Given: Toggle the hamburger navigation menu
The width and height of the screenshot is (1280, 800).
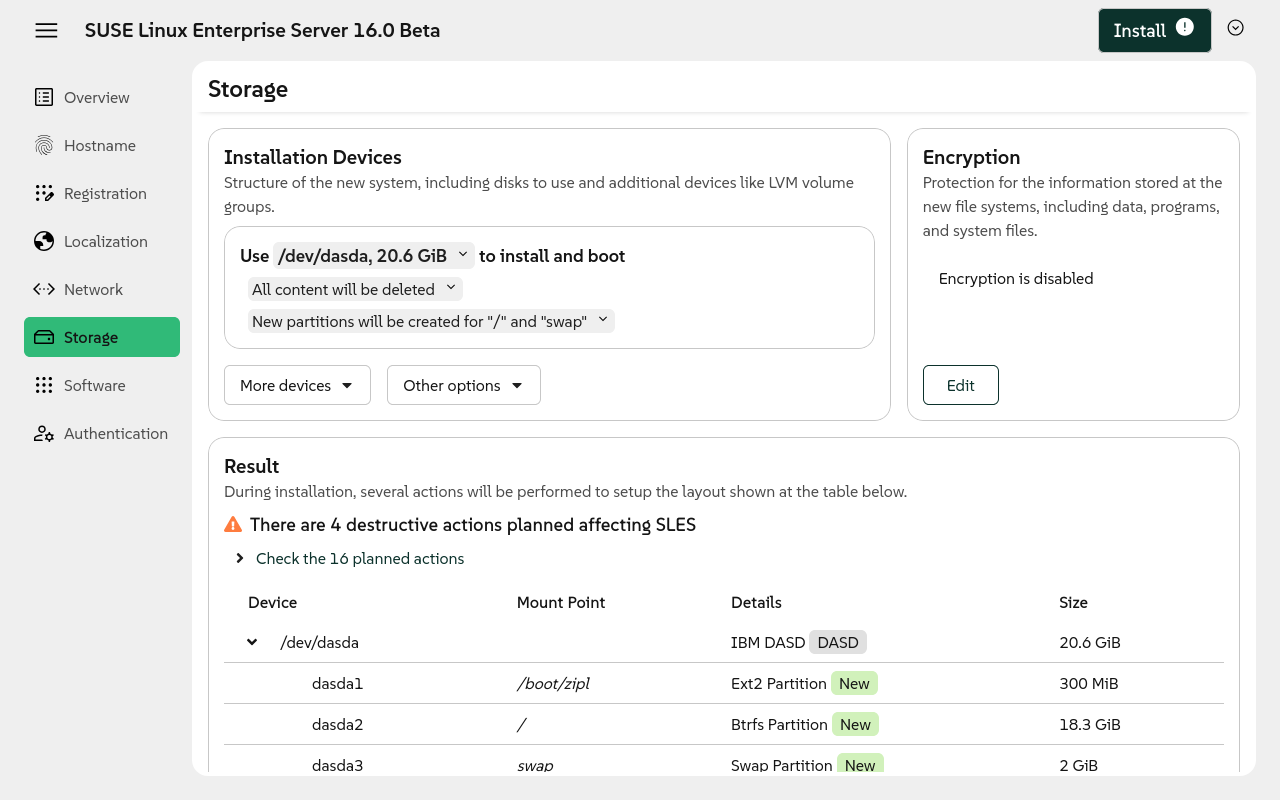Looking at the screenshot, I should pyautogui.click(x=46, y=30).
